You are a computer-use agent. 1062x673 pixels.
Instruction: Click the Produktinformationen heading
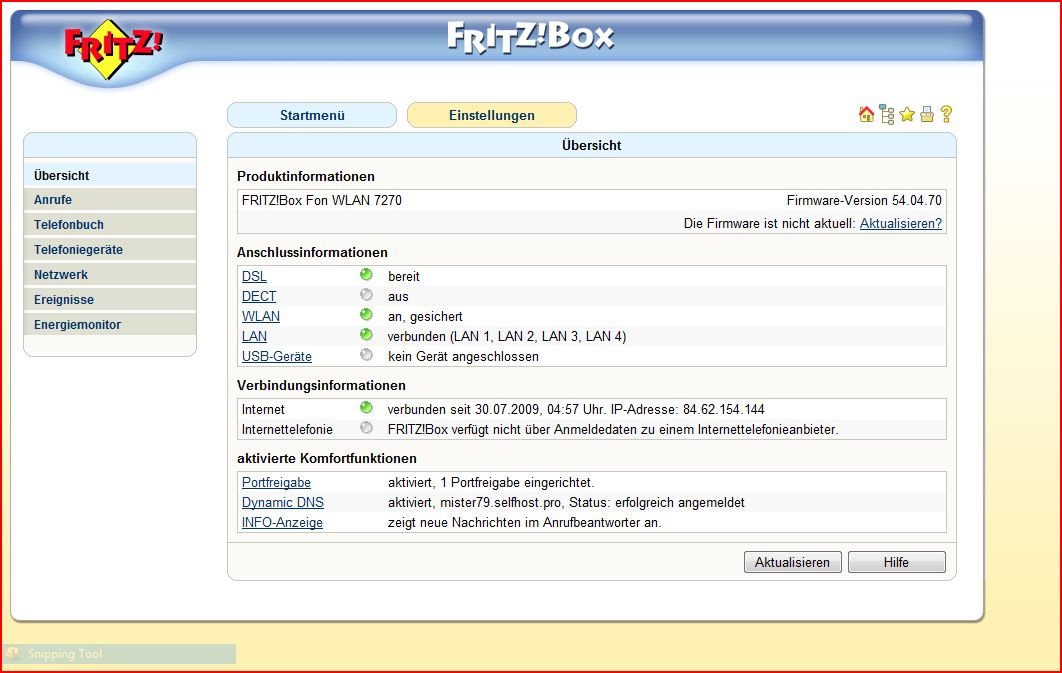(x=305, y=176)
